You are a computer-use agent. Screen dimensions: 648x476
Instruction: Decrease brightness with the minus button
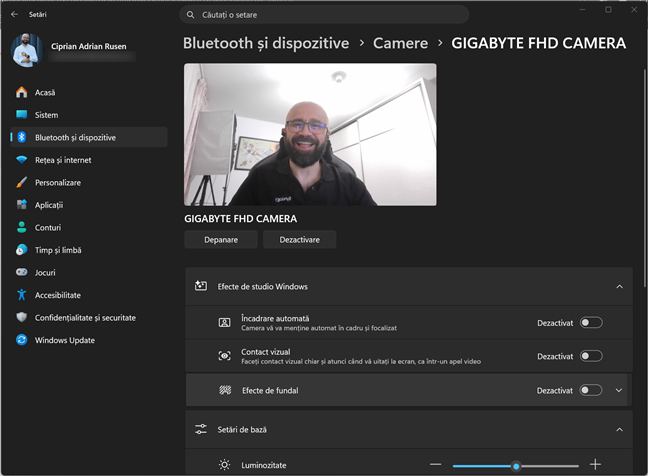[435, 464]
